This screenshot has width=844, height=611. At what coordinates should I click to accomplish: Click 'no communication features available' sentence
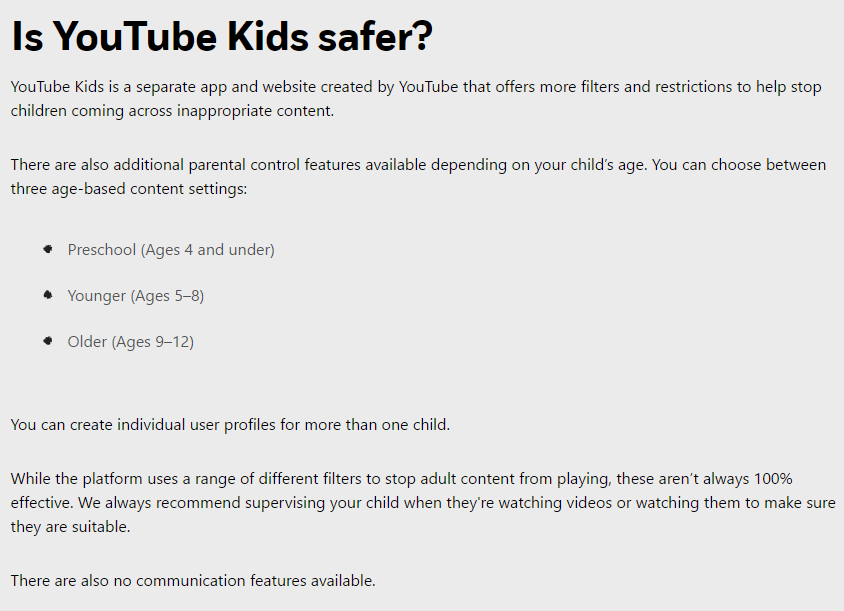(243, 581)
